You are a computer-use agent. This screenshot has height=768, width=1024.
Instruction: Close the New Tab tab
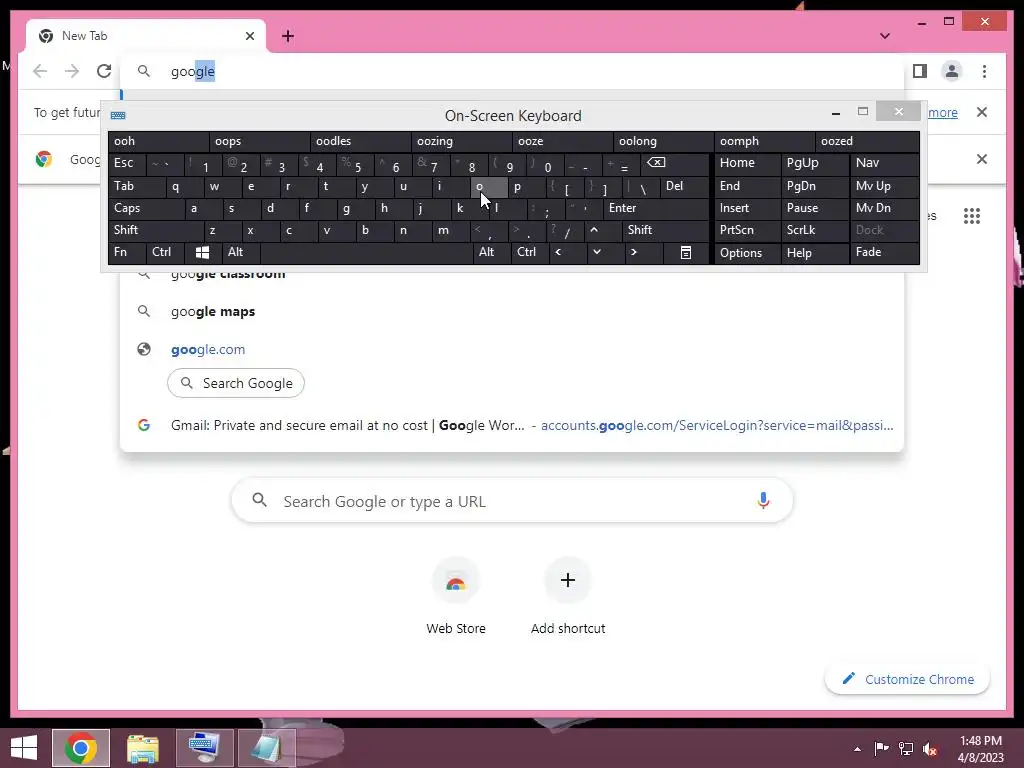[249, 36]
